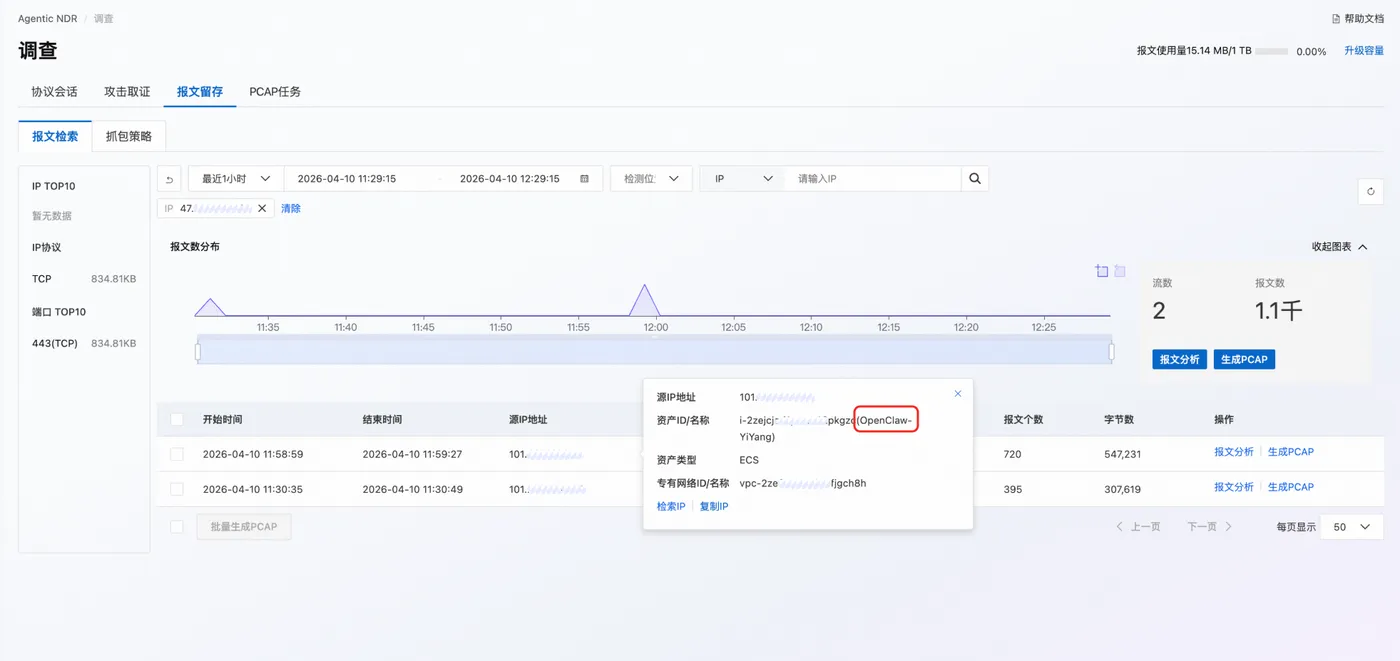Check the row starting 2026-04-10 11:30:35
The width and height of the screenshot is (1400, 661).
pos(177,489)
